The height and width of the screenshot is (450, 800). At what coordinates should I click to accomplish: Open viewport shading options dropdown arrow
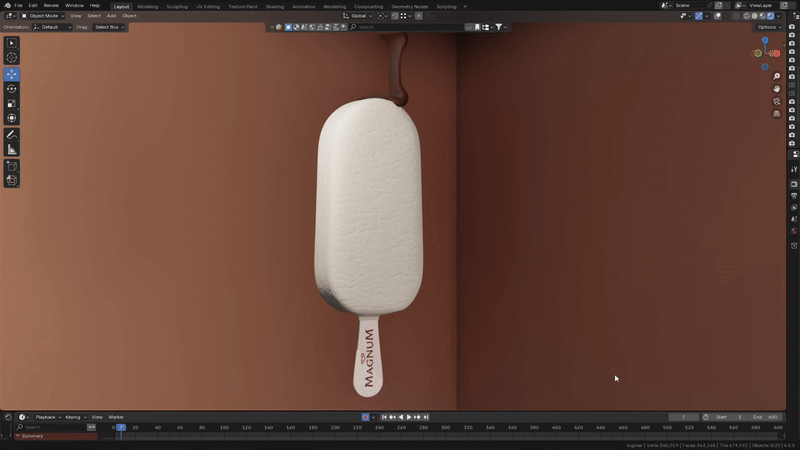coord(779,16)
